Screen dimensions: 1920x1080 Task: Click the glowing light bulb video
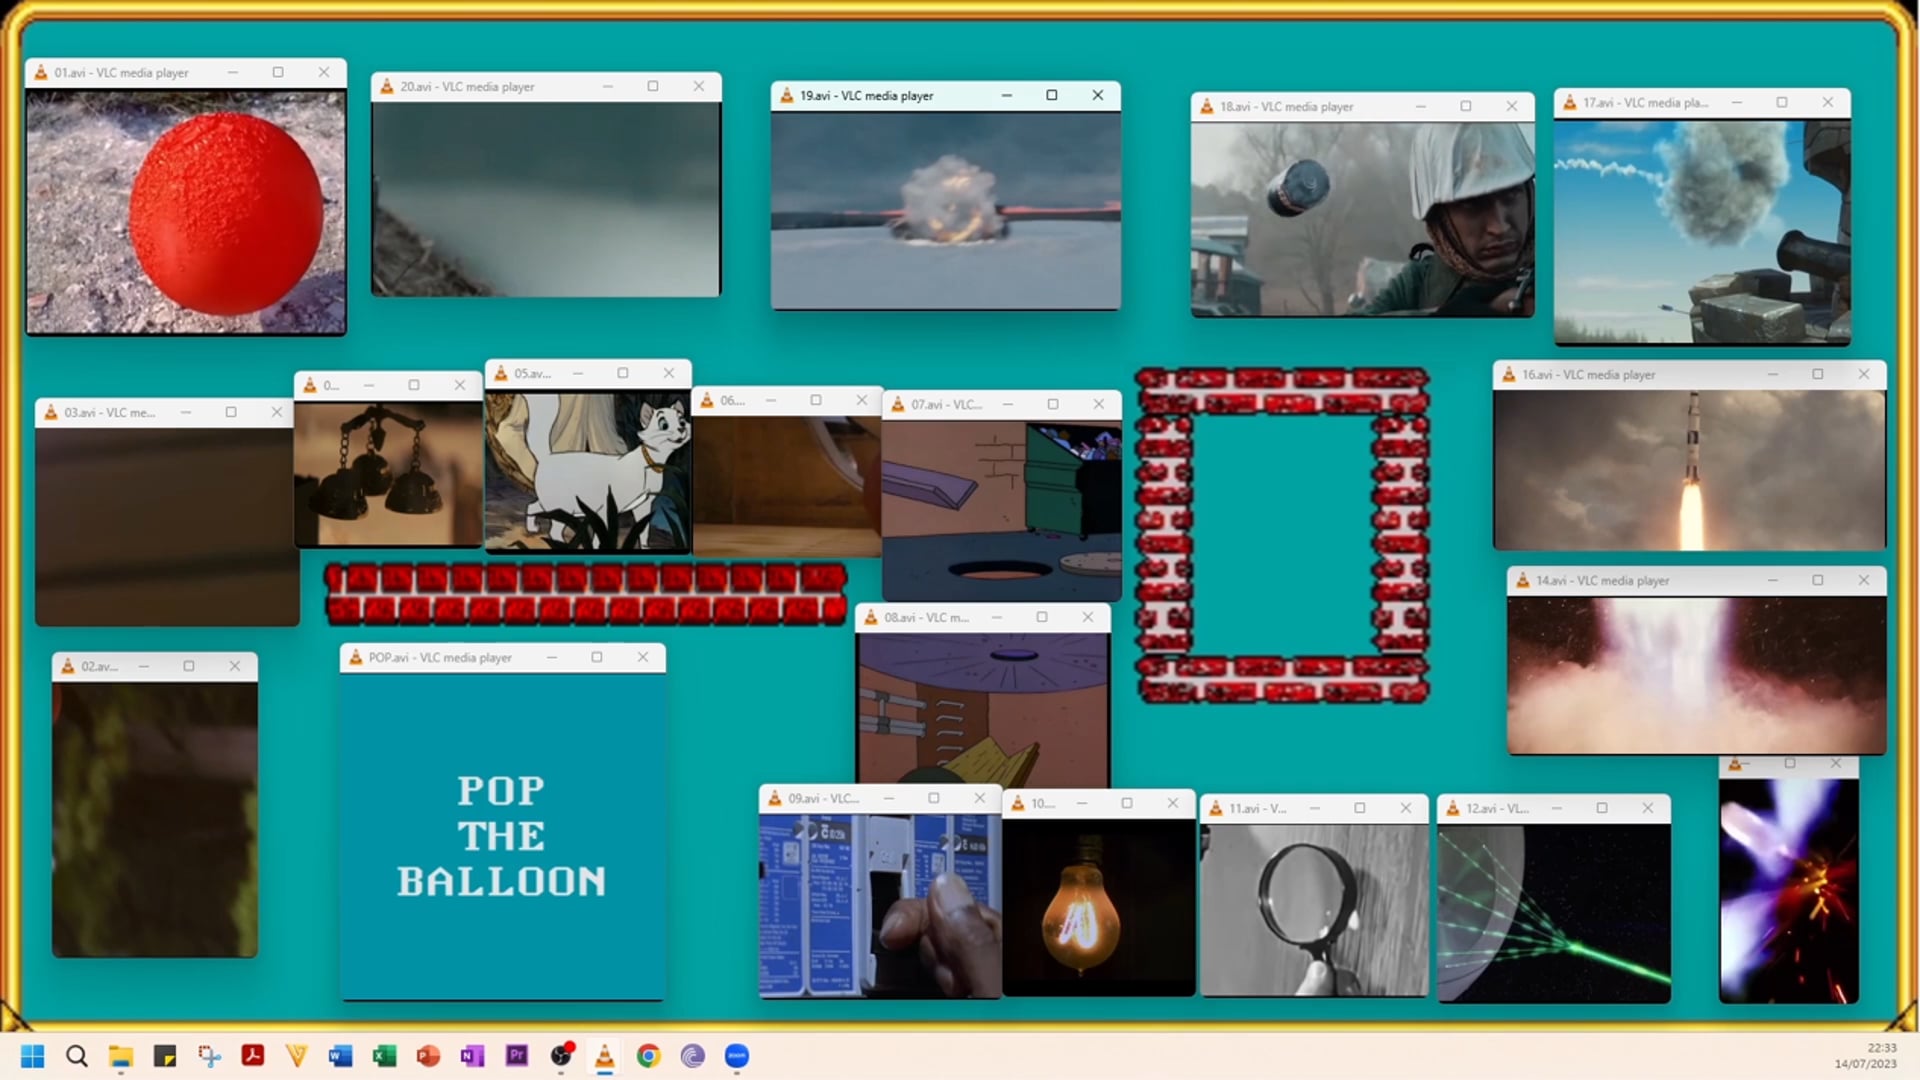click(x=1098, y=906)
